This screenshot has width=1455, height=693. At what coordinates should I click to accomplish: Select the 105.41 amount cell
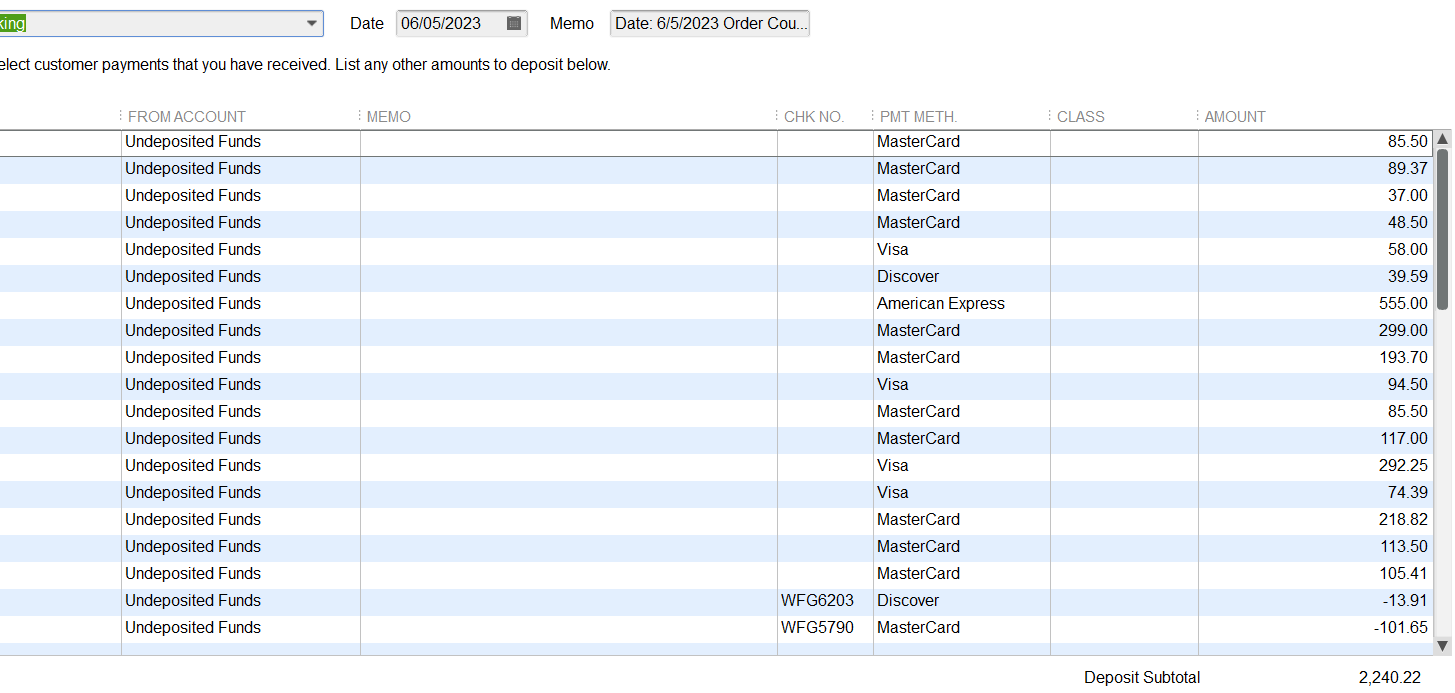point(1315,574)
